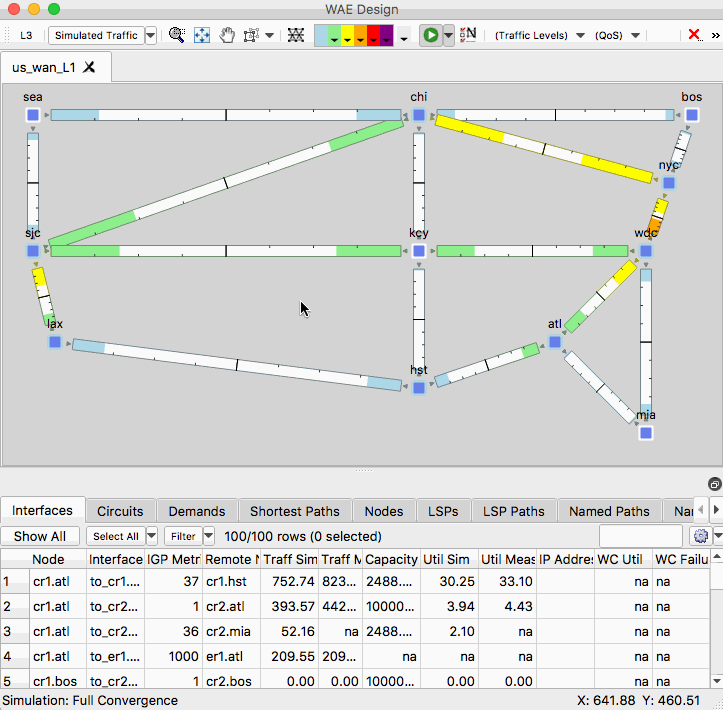Viewport: 723px width, 710px height.
Task: Click the mesh layout icon
Action: pos(296,35)
